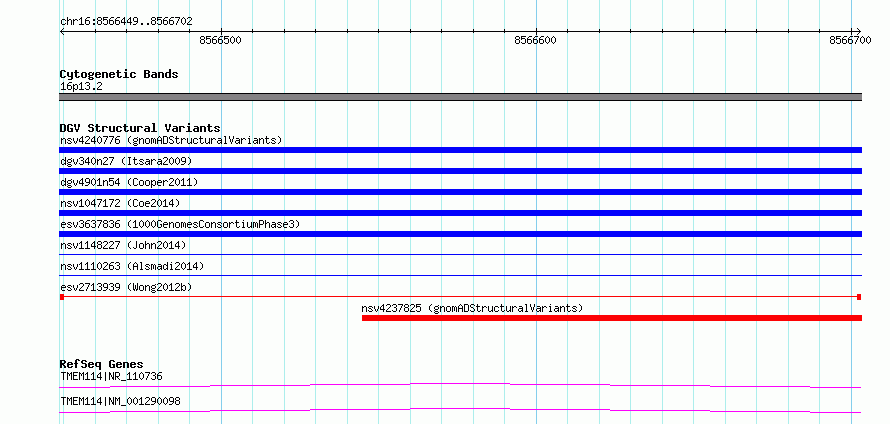Image resolution: width=890 pixels, height=424 pixels.
Task: Open the TMEM114|NR_110736 gene label
Action: (x=112, y=376)
